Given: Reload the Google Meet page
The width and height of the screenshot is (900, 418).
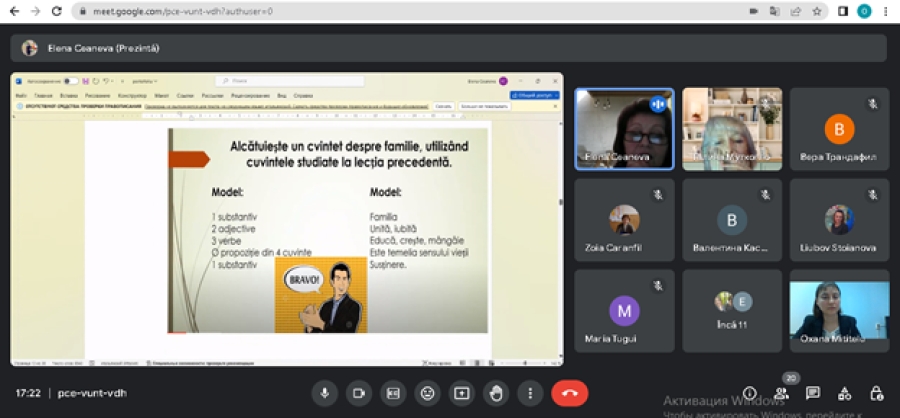Looking at the screenshot, I should coord(55,11).
